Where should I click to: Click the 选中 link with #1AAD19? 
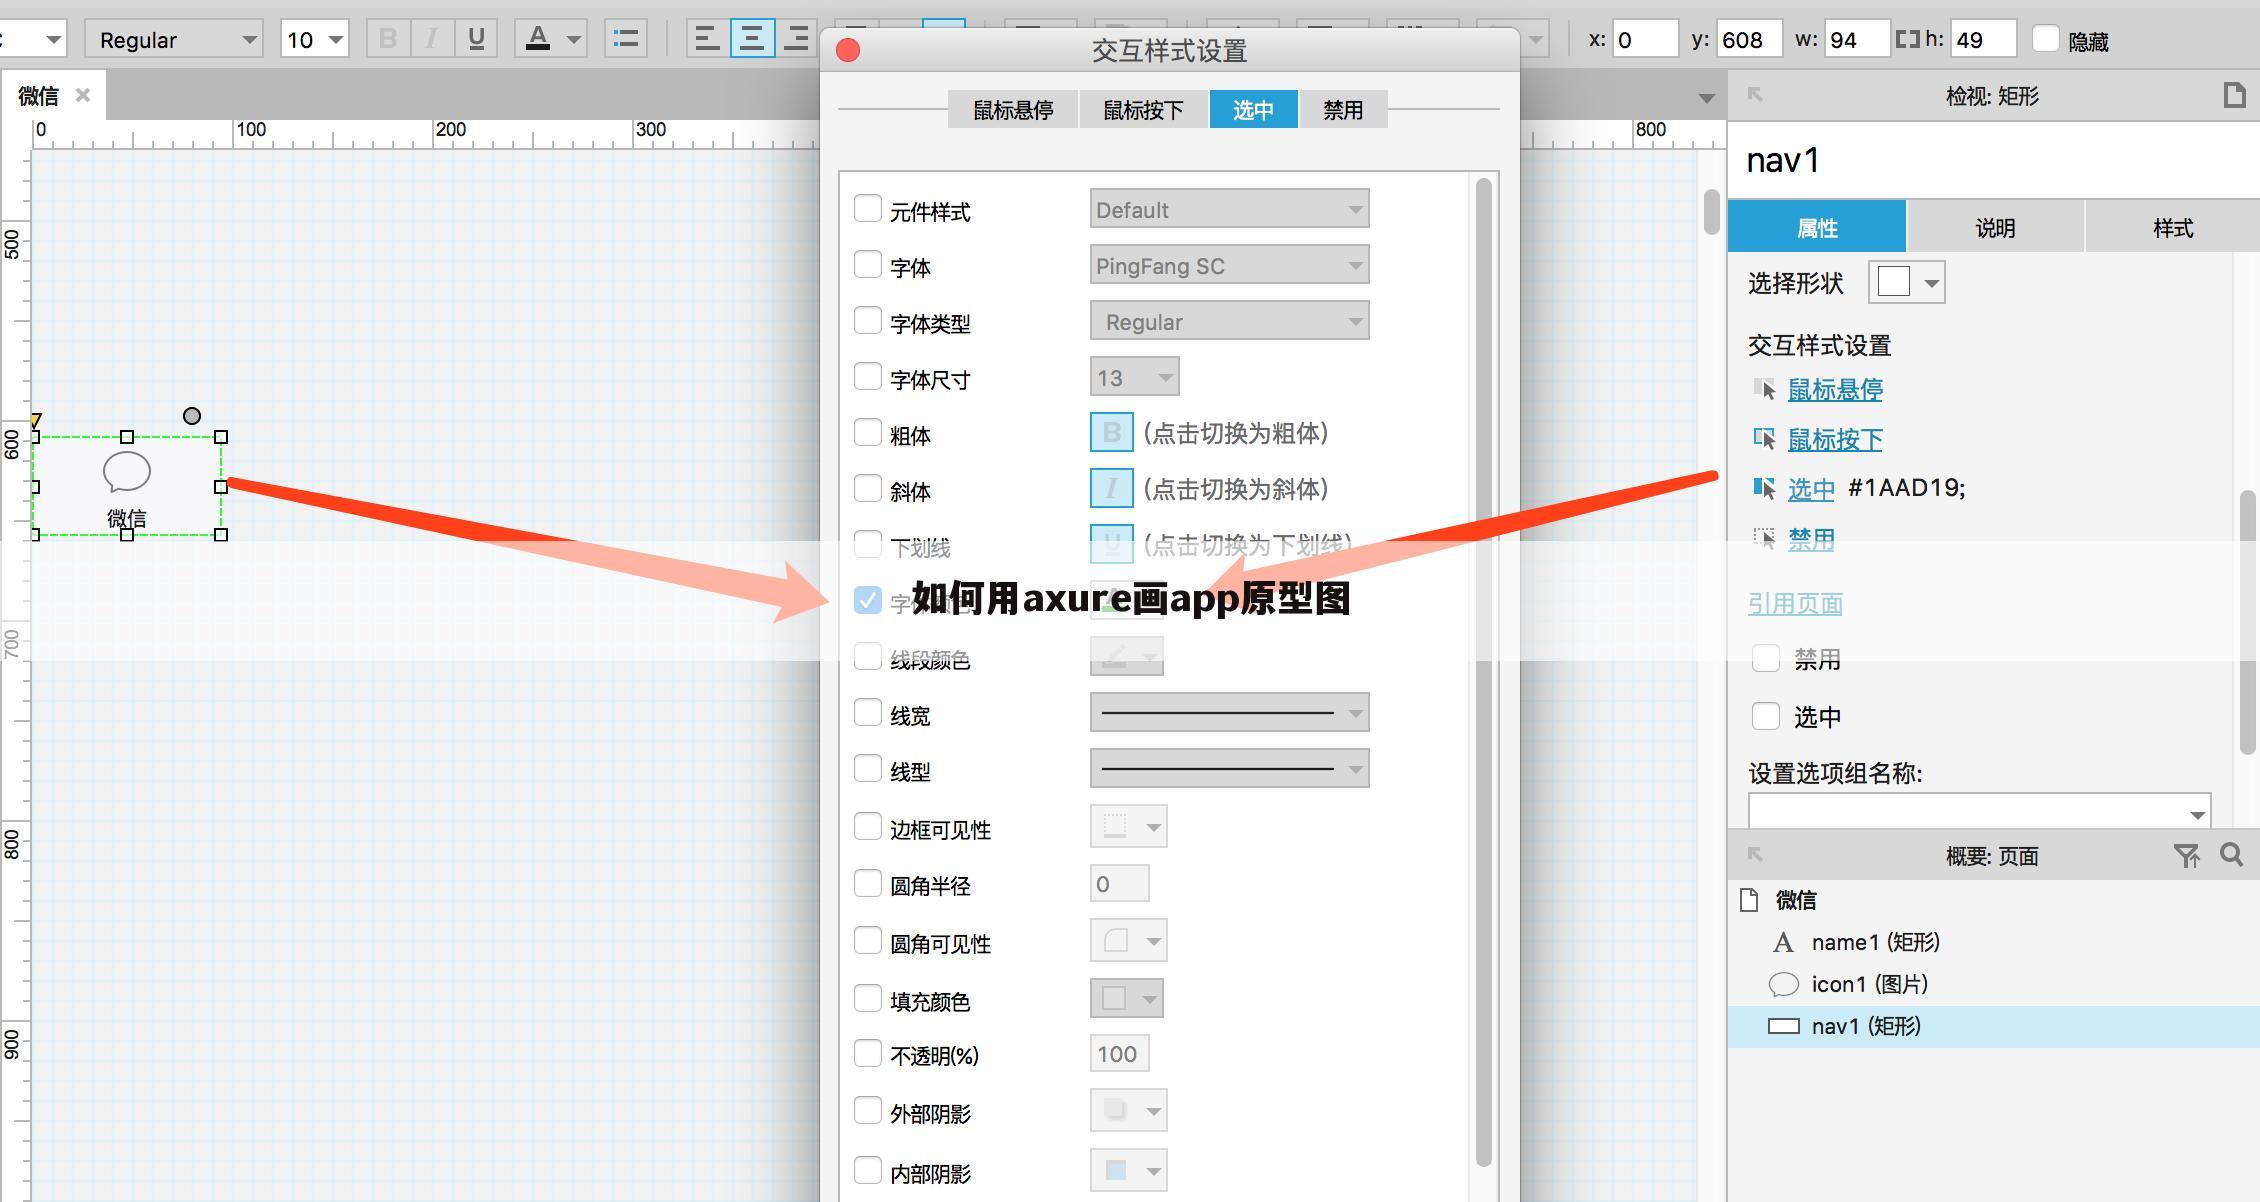click(1811, 488)
